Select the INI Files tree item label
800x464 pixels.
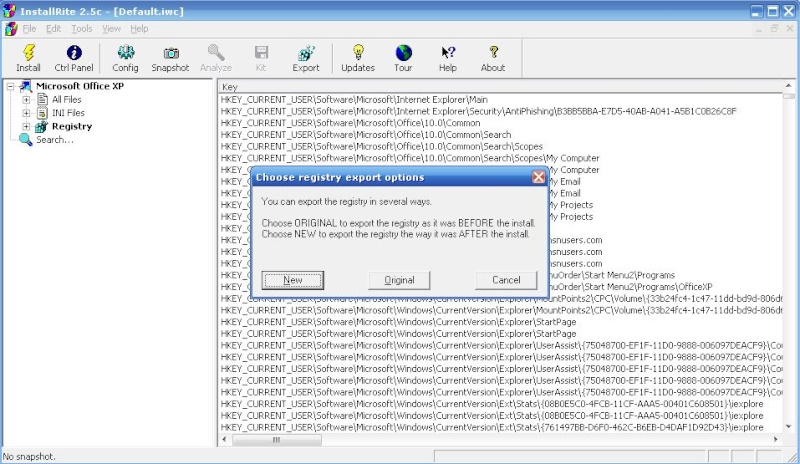pos(68,113)
